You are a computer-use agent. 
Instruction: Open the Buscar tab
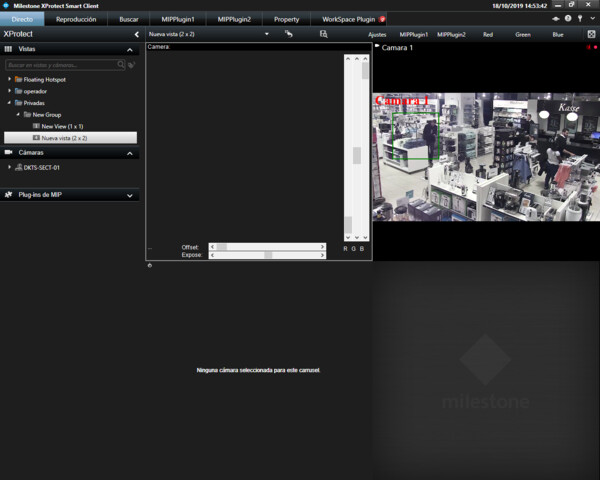tap(129, 19)
